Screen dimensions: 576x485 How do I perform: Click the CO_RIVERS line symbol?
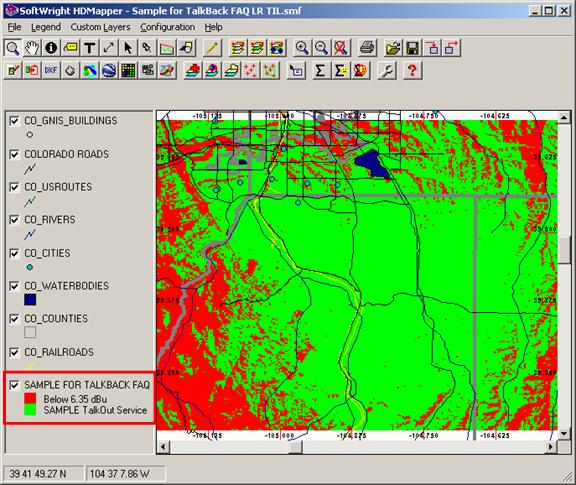click(30, 234)
